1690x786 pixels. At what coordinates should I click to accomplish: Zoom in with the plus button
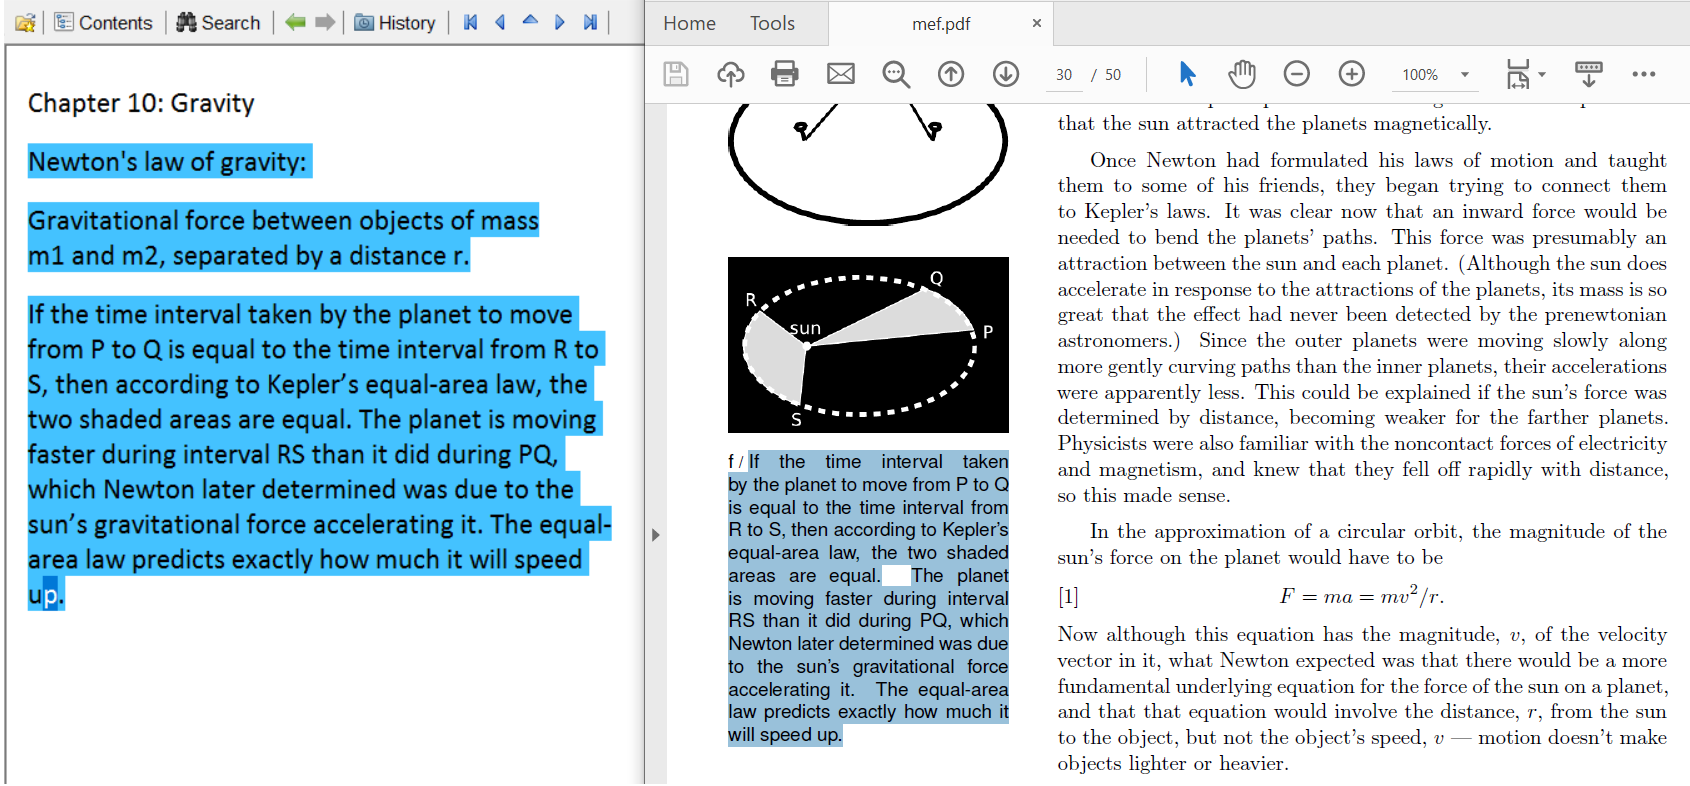[1352, 74]
